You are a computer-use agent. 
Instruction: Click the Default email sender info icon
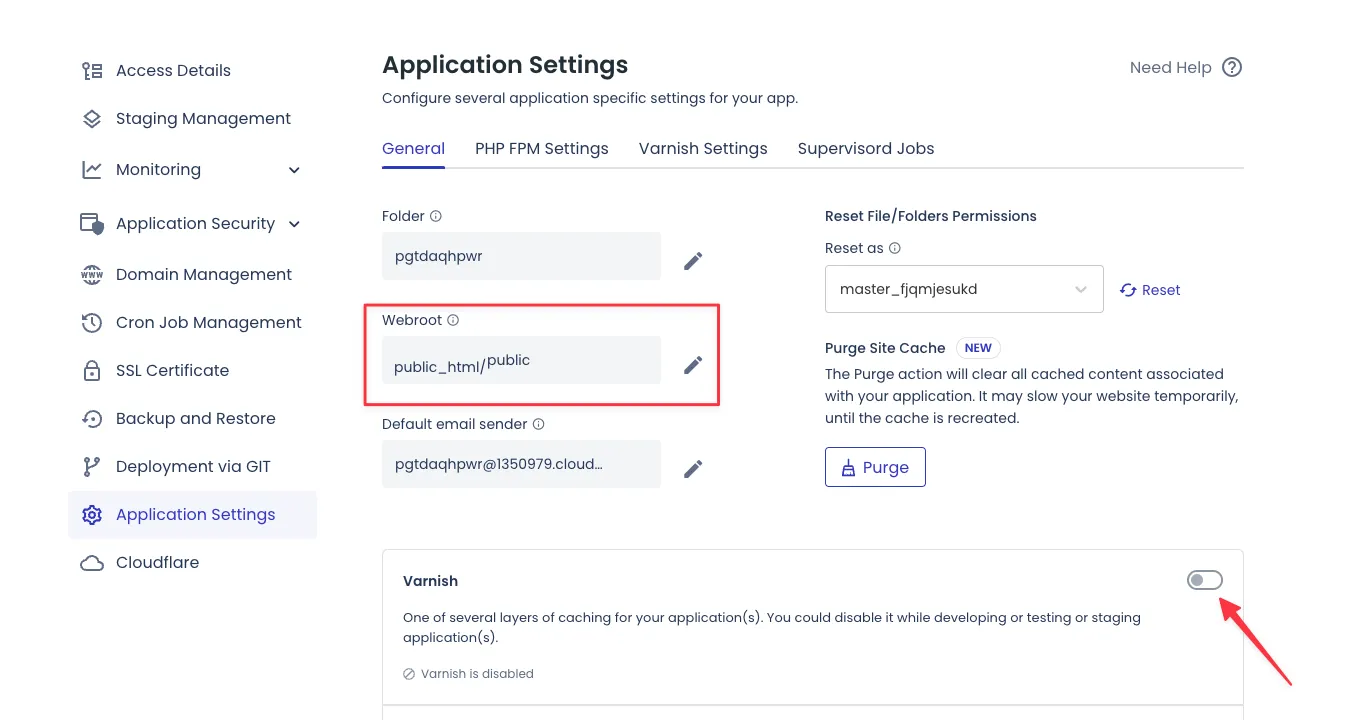[539, 424]
